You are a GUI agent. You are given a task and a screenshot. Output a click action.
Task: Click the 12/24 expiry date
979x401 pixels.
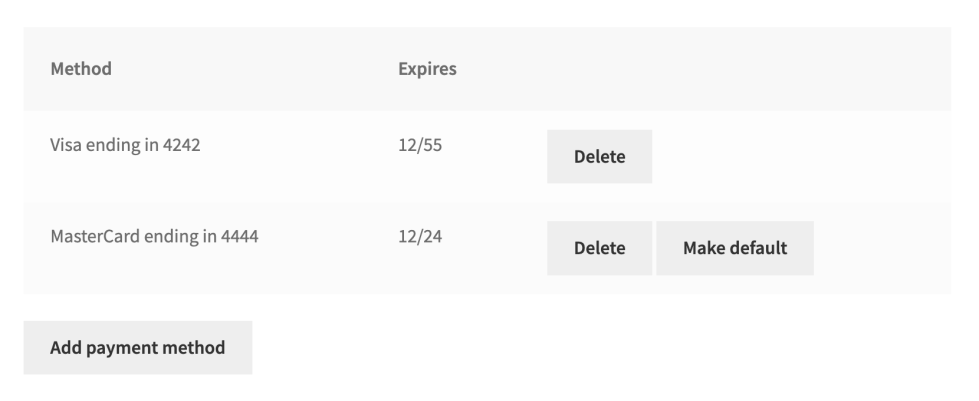pyautogui.click(x=420, y=237)
